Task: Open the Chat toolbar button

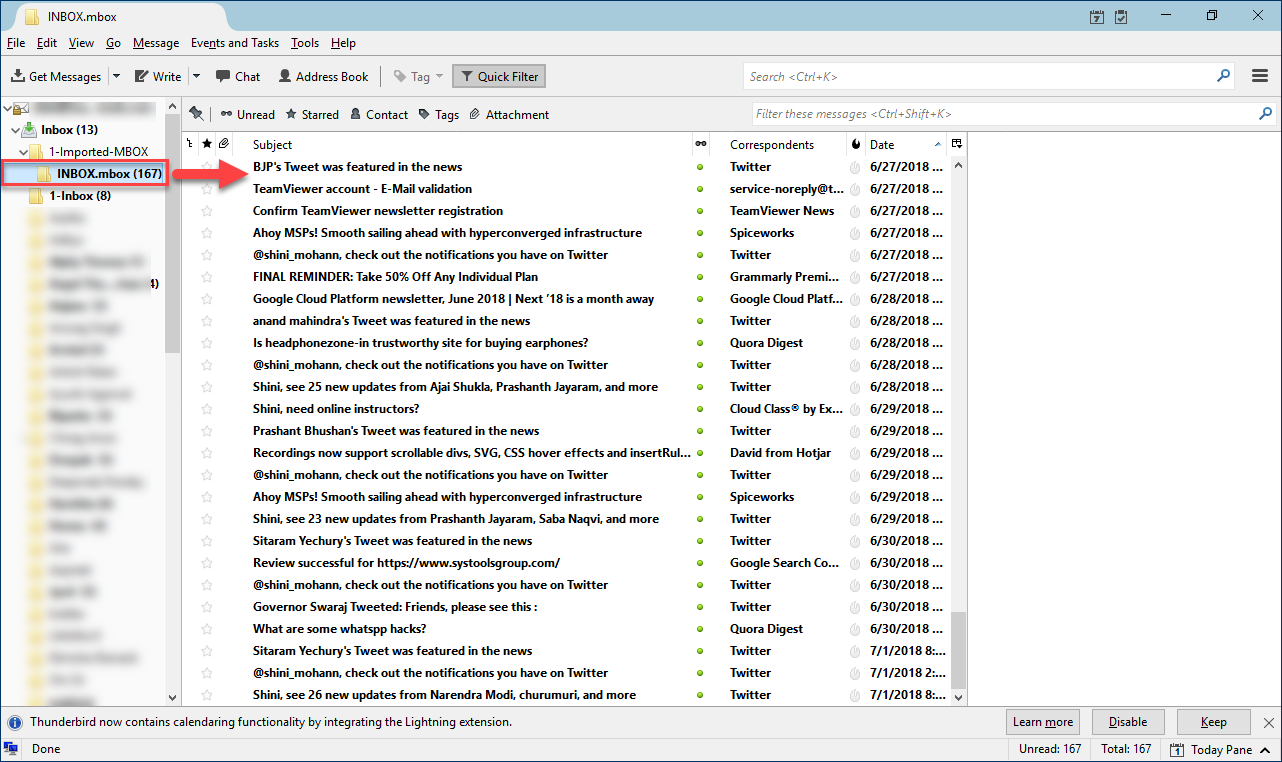Action: pyautogui.click(x=238, y=76)
